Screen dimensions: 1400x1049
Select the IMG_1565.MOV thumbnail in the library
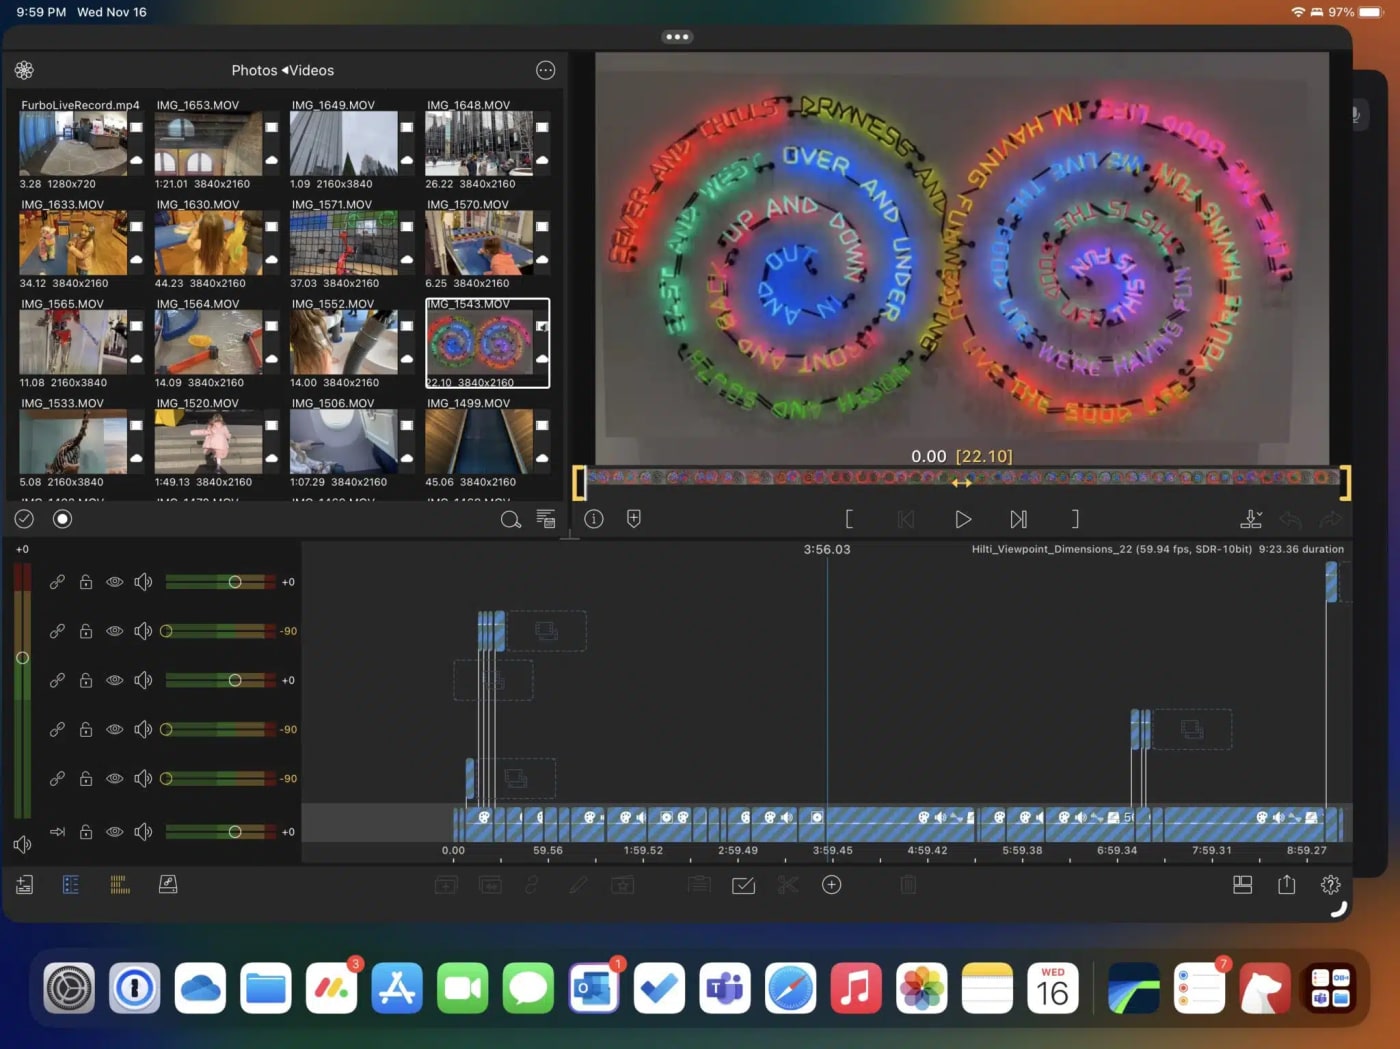[x=75, y=341]
